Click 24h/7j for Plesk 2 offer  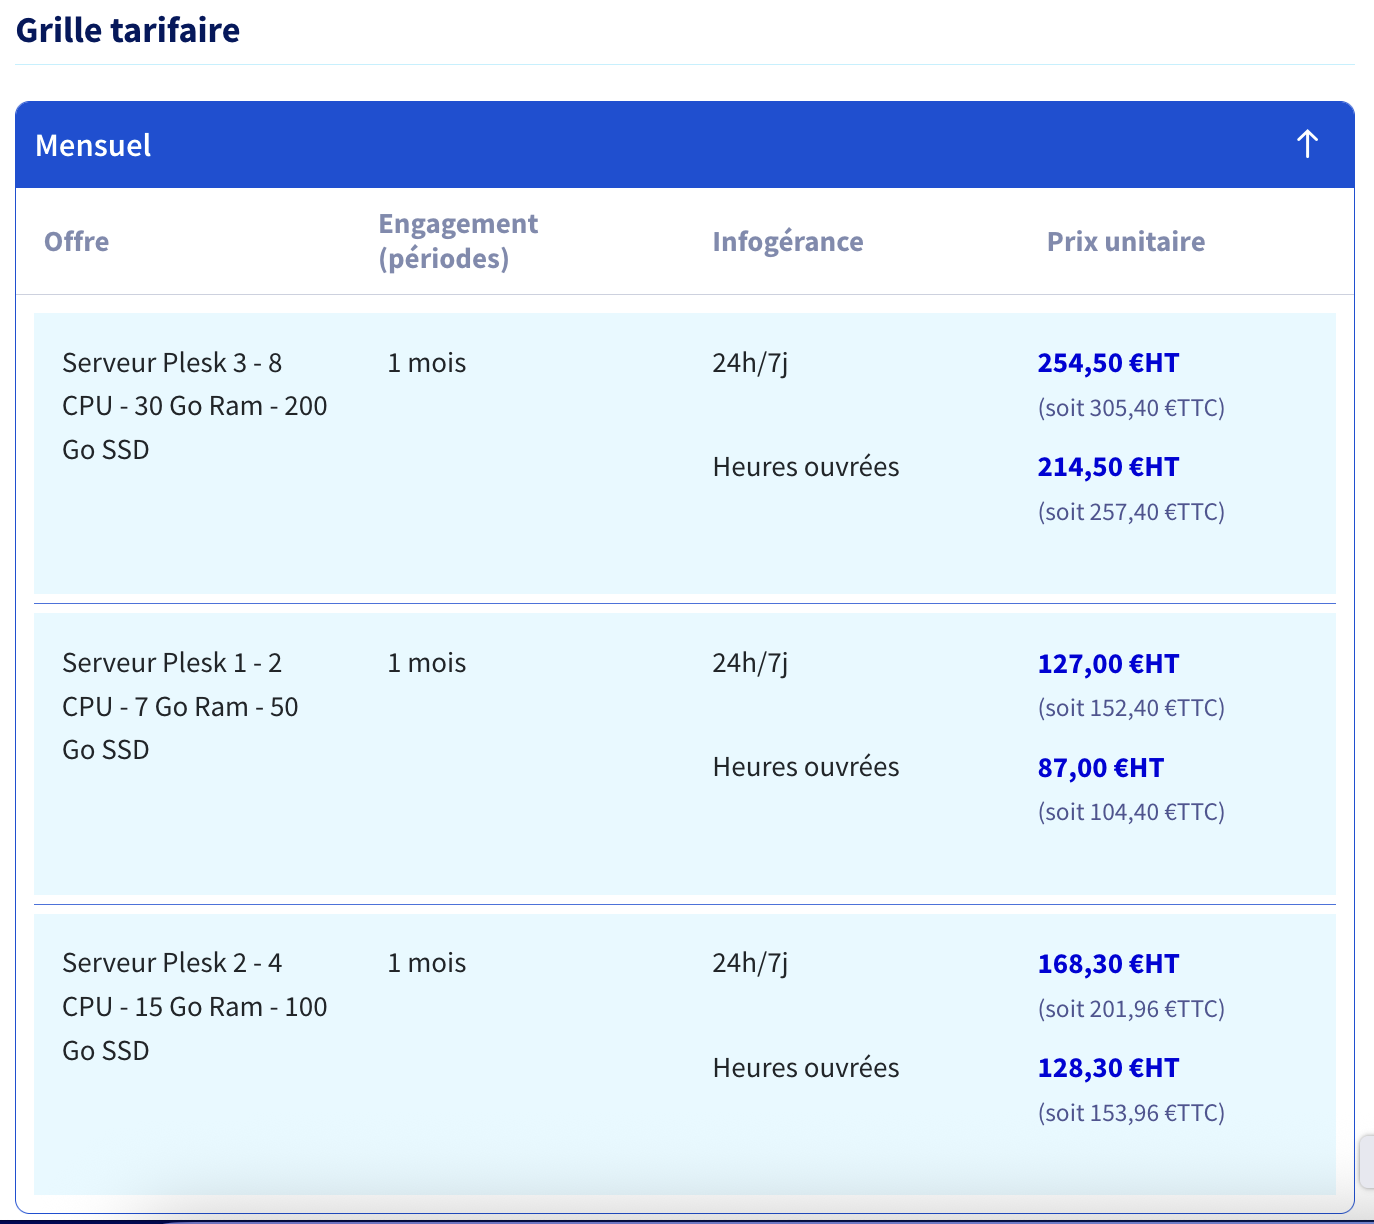(x=750, y=963)
